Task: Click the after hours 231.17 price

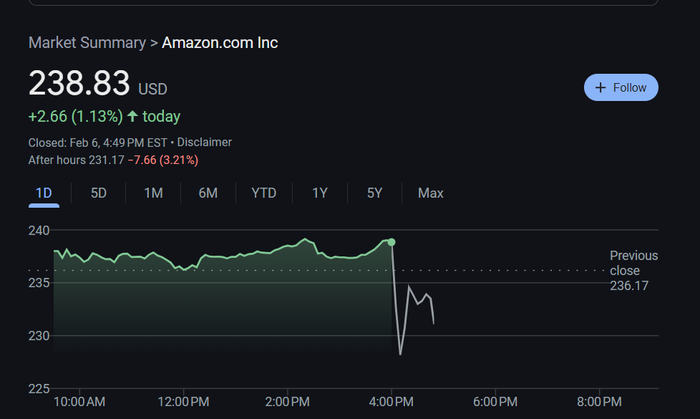Action: (x=106, y=160)
